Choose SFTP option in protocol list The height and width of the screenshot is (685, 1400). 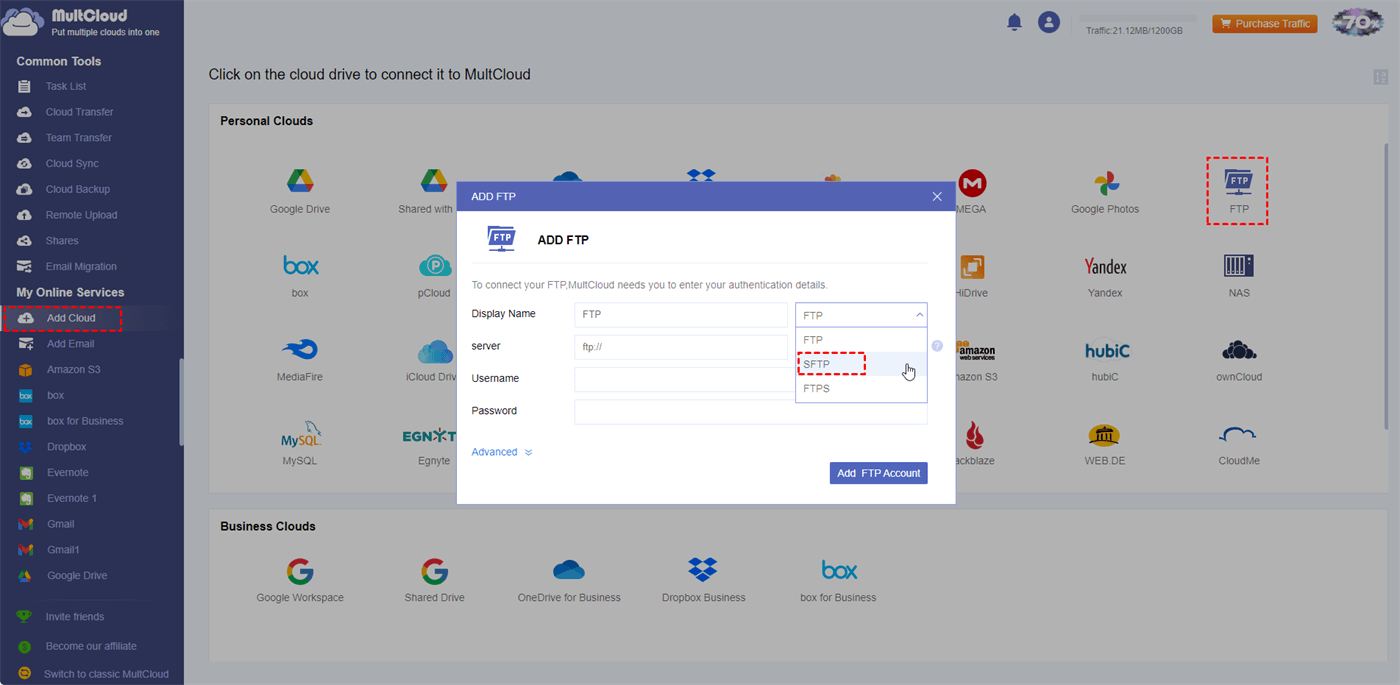(861, 364)
